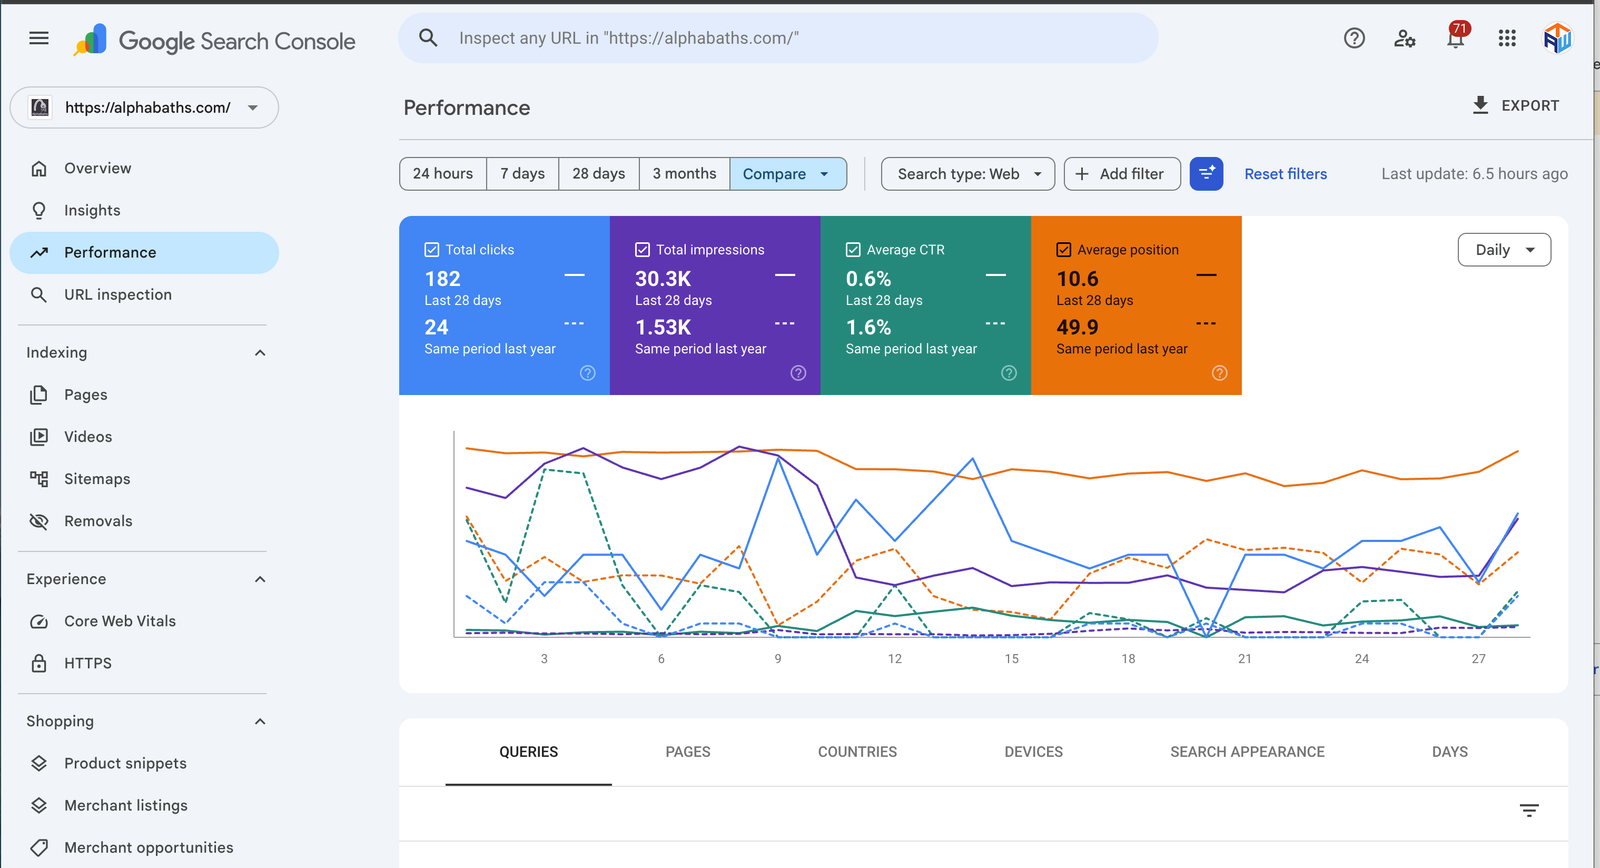Open the Google apps grid
1600x868 pixels.
click(1507, 38)
